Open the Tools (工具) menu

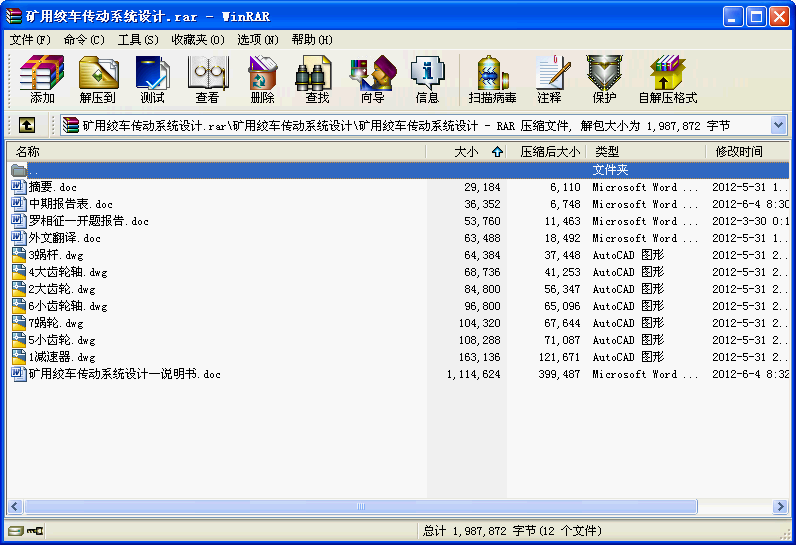click(x=138, y=39)
